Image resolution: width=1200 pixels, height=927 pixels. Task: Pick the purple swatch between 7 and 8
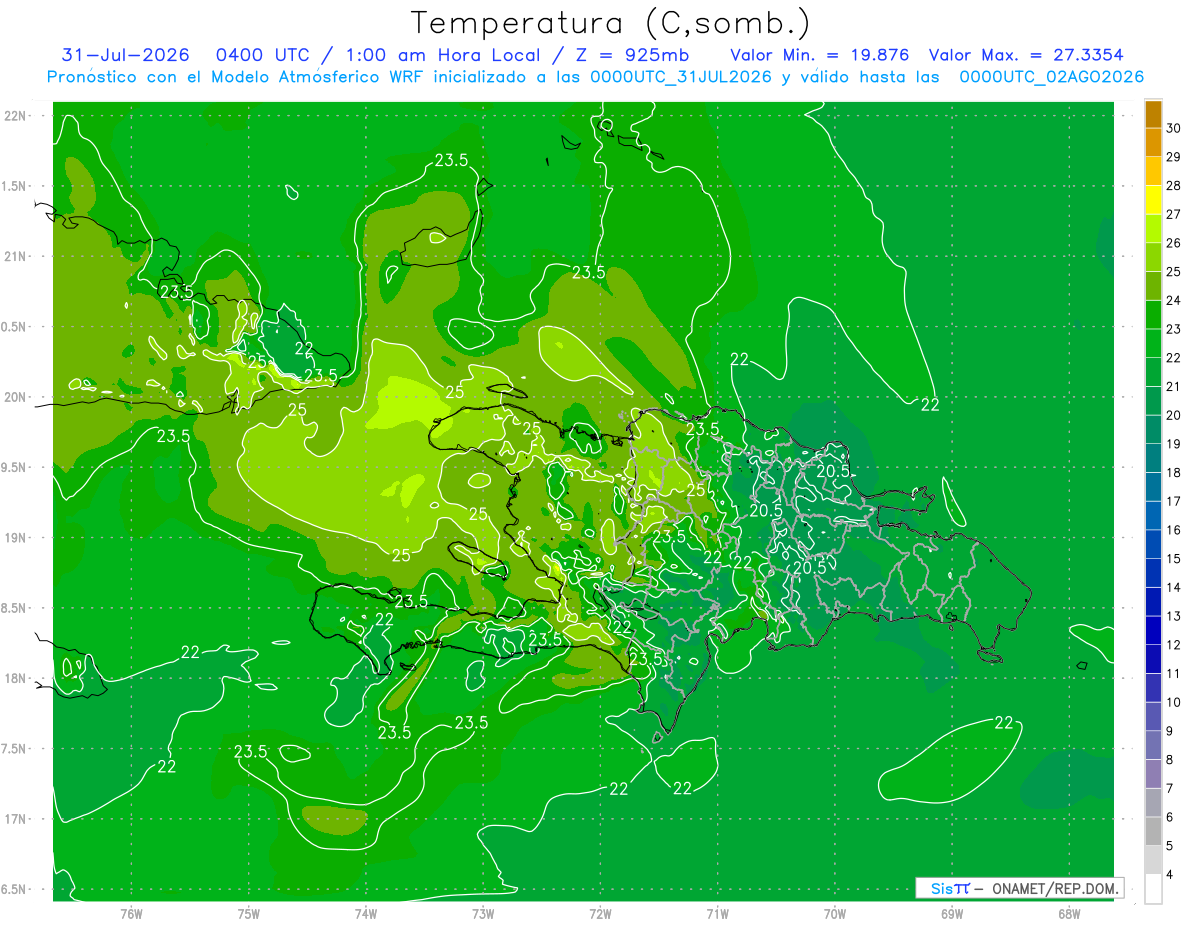coord(1153,774)
